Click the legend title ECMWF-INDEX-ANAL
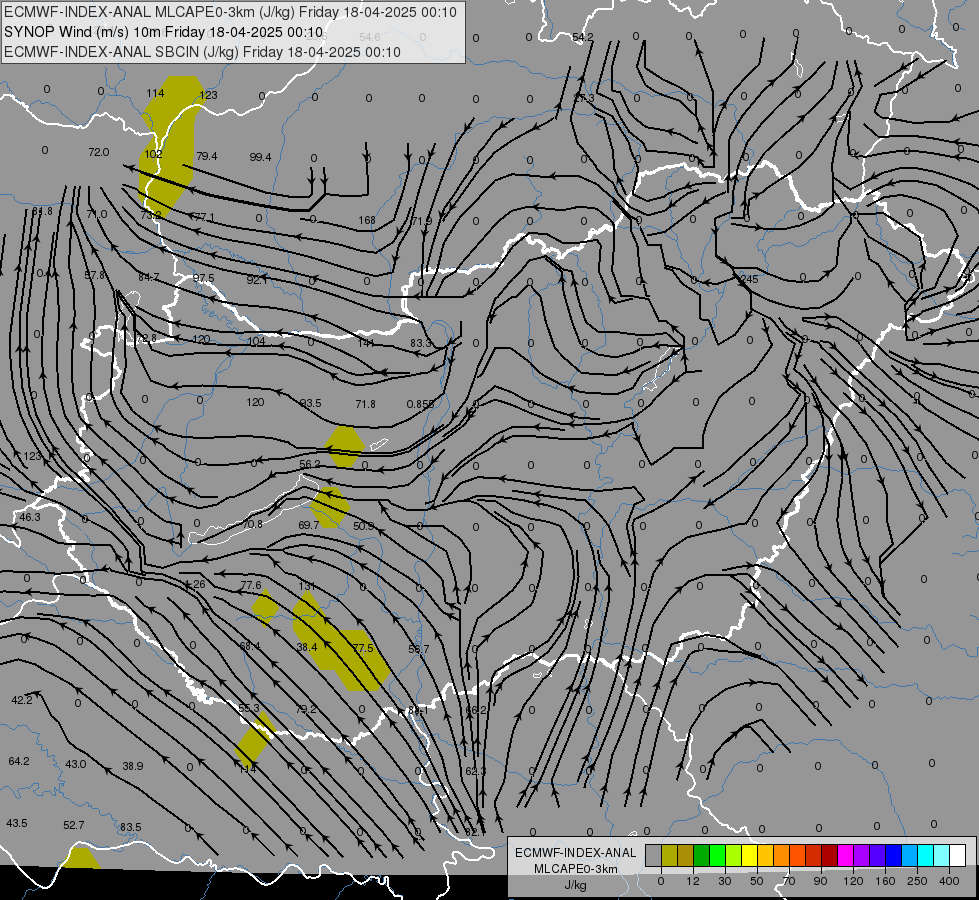This screenshot has height=900, width=979. tap(575, 853)
